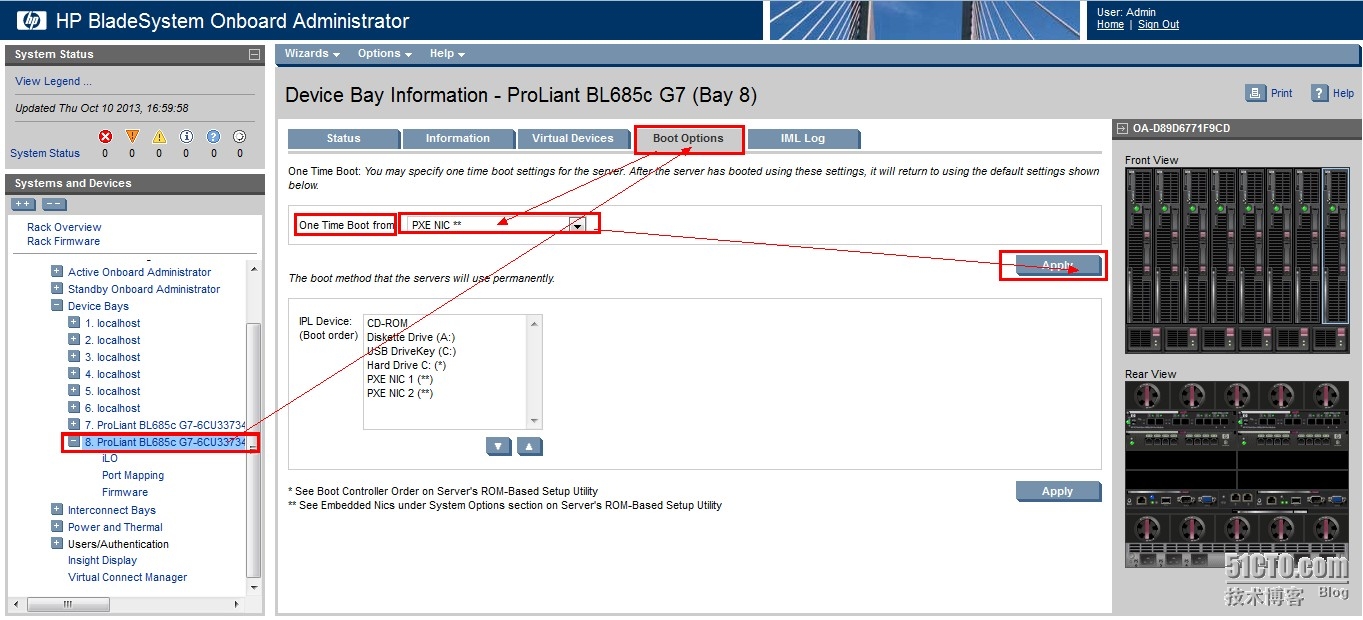Click the IPL device list scrollbar
Viewport: 1363px width, 620px height.
tap(535, 372)
